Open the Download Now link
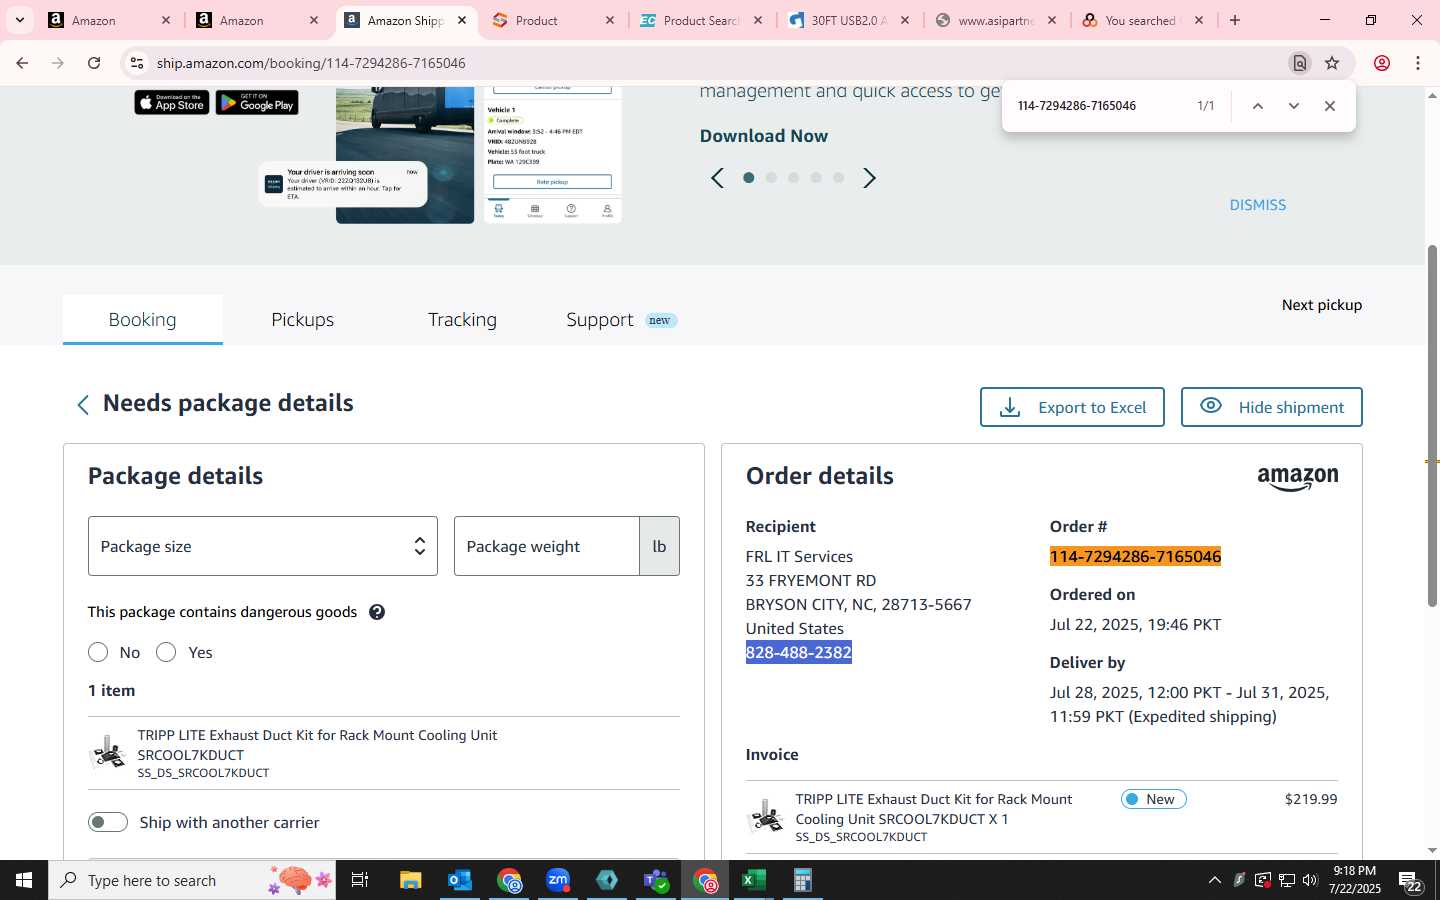 click(x=764, y=136)
